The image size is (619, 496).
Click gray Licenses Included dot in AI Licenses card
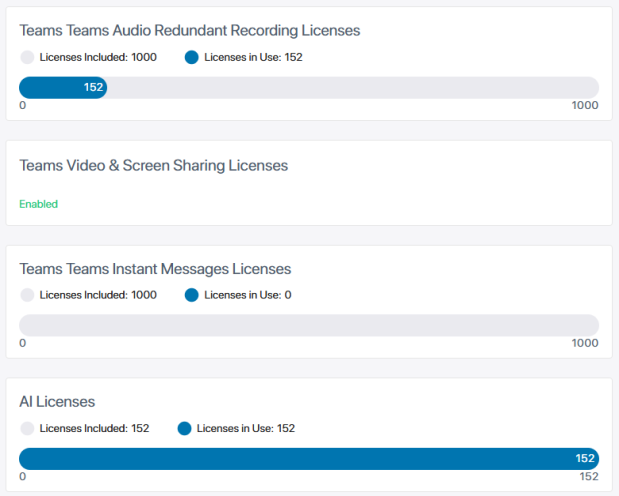(27, 428)
